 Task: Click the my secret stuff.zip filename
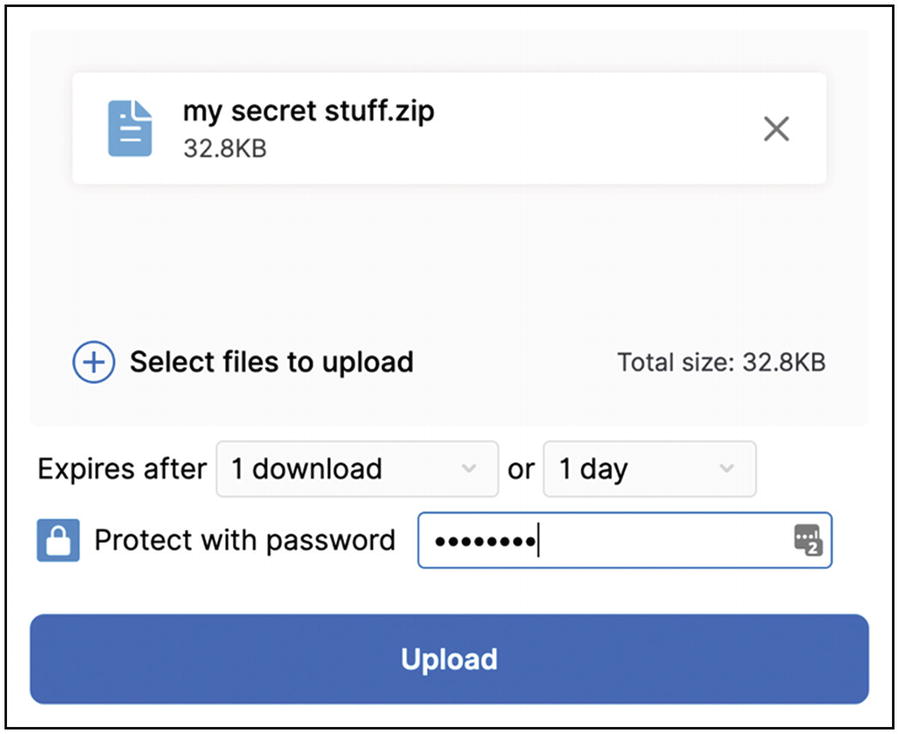point(308,111)
